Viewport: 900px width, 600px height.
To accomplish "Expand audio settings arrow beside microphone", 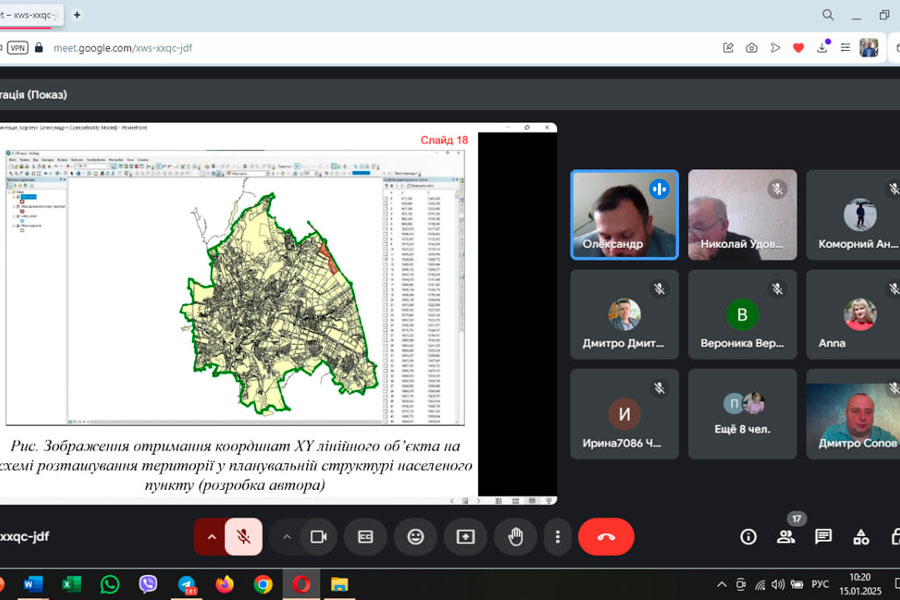I will 211,537.
